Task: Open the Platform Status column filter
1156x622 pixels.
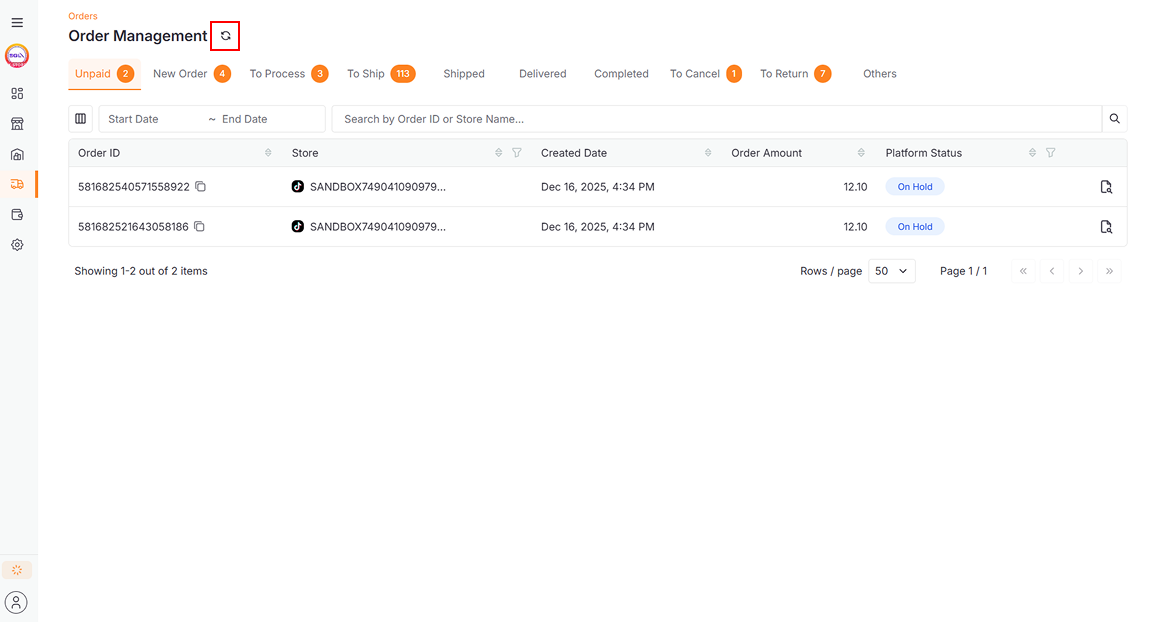Action: pyautogui.click(x=1051, y=153)
